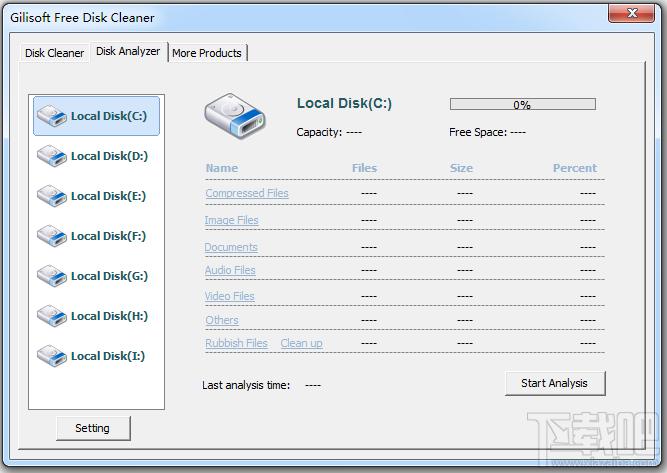The width and height of the screenshot is (667, 473).
Task: Switch to the Disk Analyzer tab
Action: pyautogui.click(x=128, y=51)
